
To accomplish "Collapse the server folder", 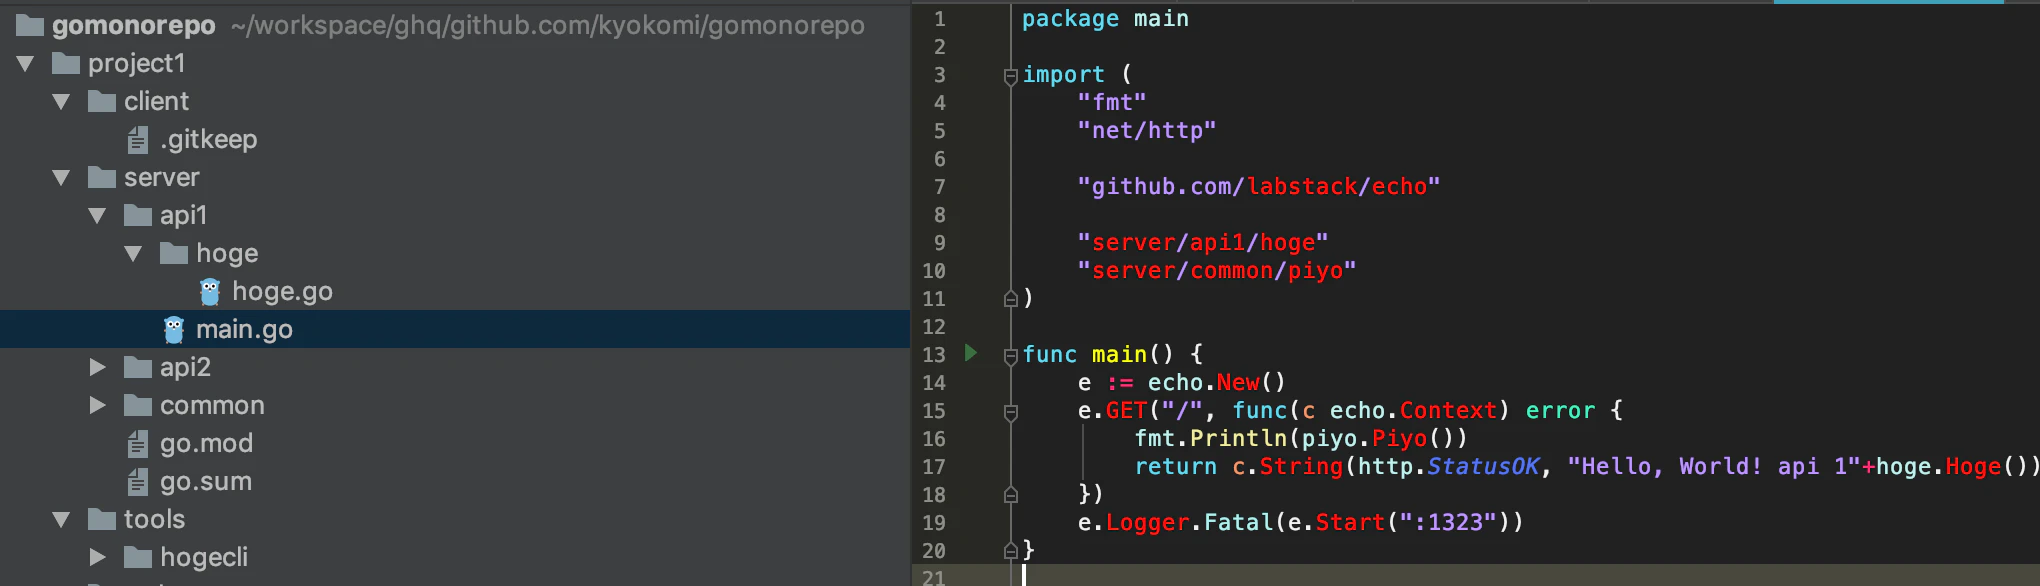I will point(62,178).
